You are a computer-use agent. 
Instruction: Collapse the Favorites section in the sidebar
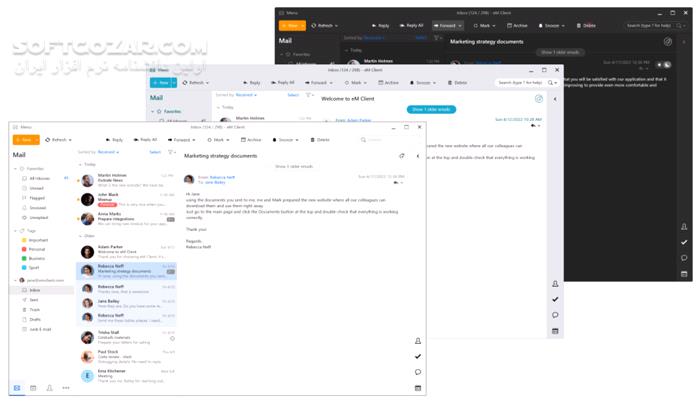click(x=16, y=169)
